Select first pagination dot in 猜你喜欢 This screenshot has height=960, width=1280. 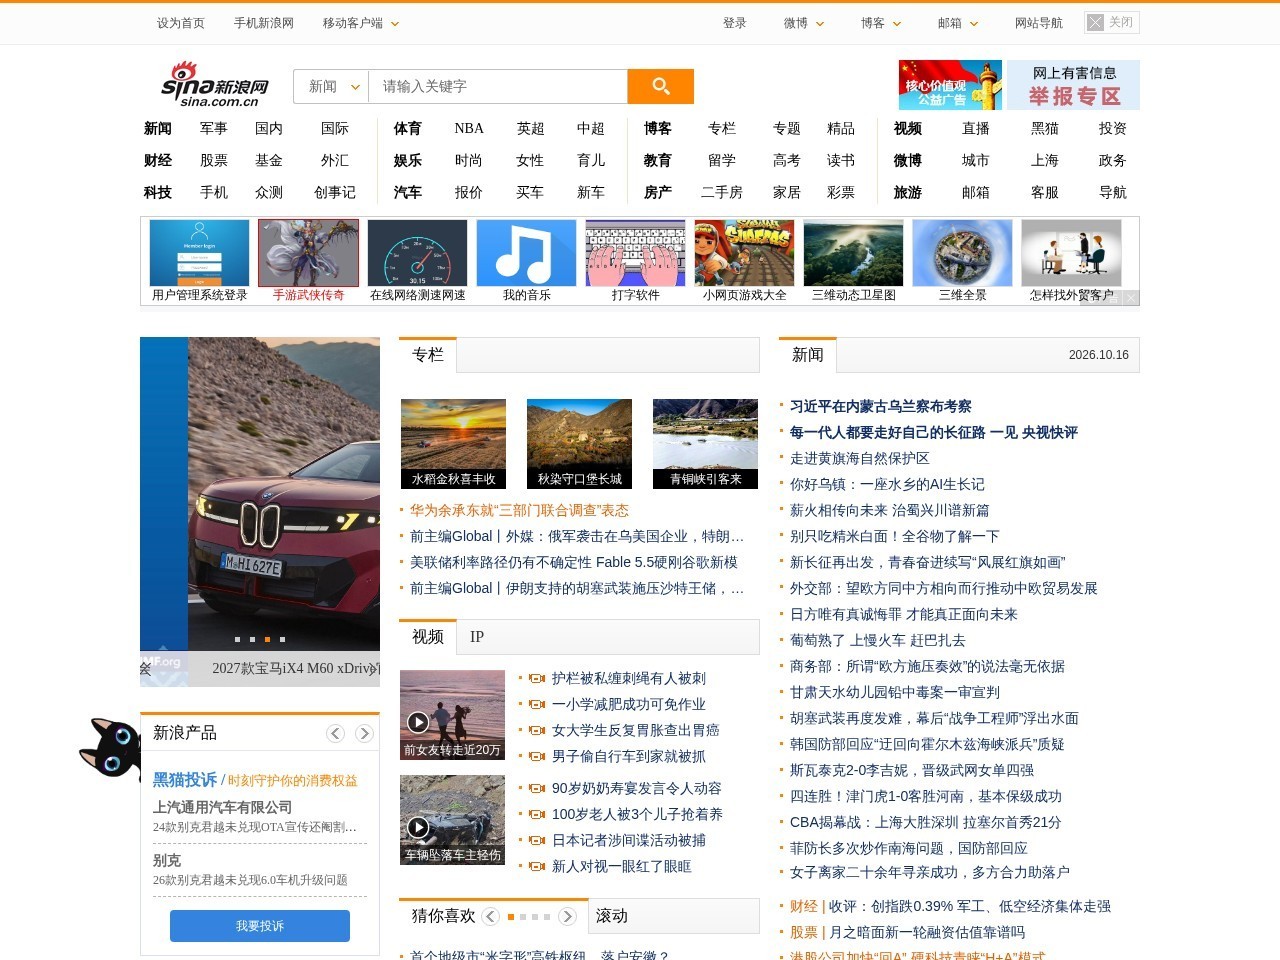pyautogui.click(x=511, y=917)
